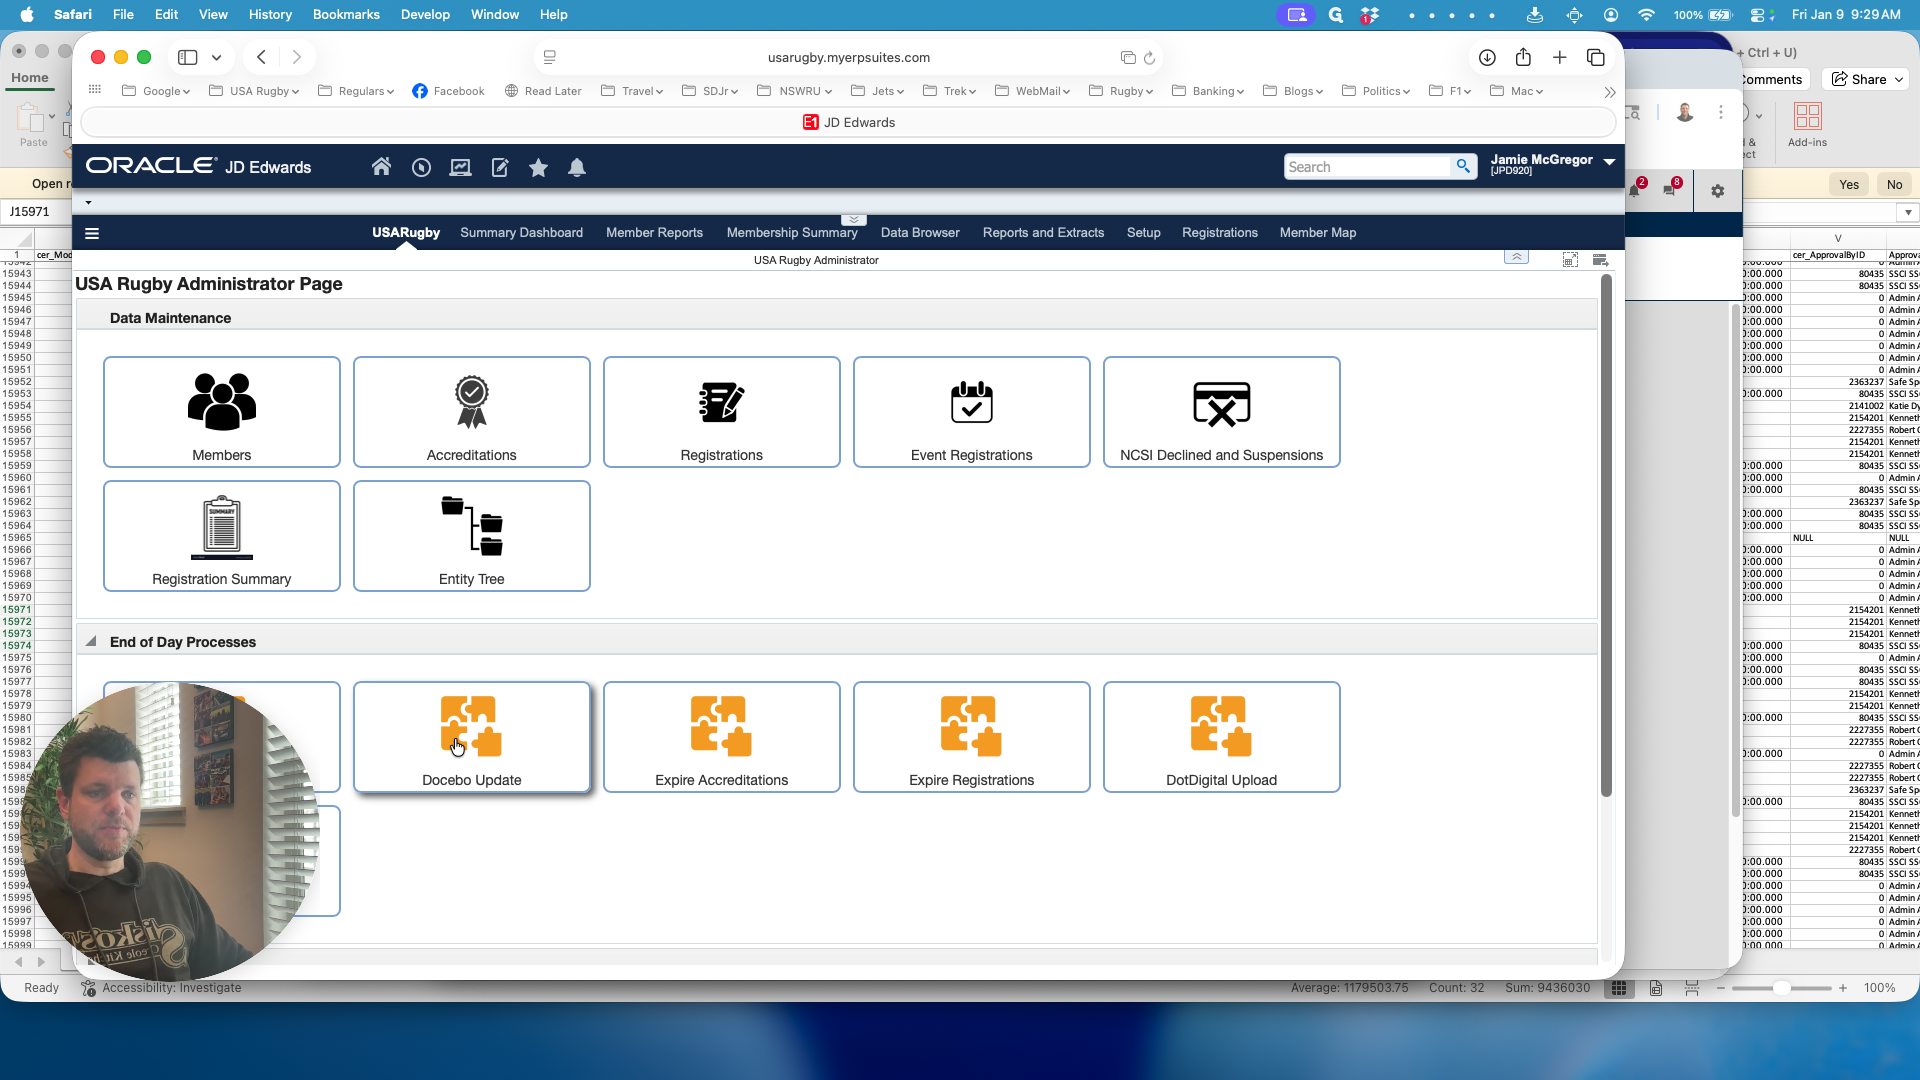This screenshot has width=1920, height=1080.
Task: Open the notifications bell icon
Action: (x=577, y=167)
